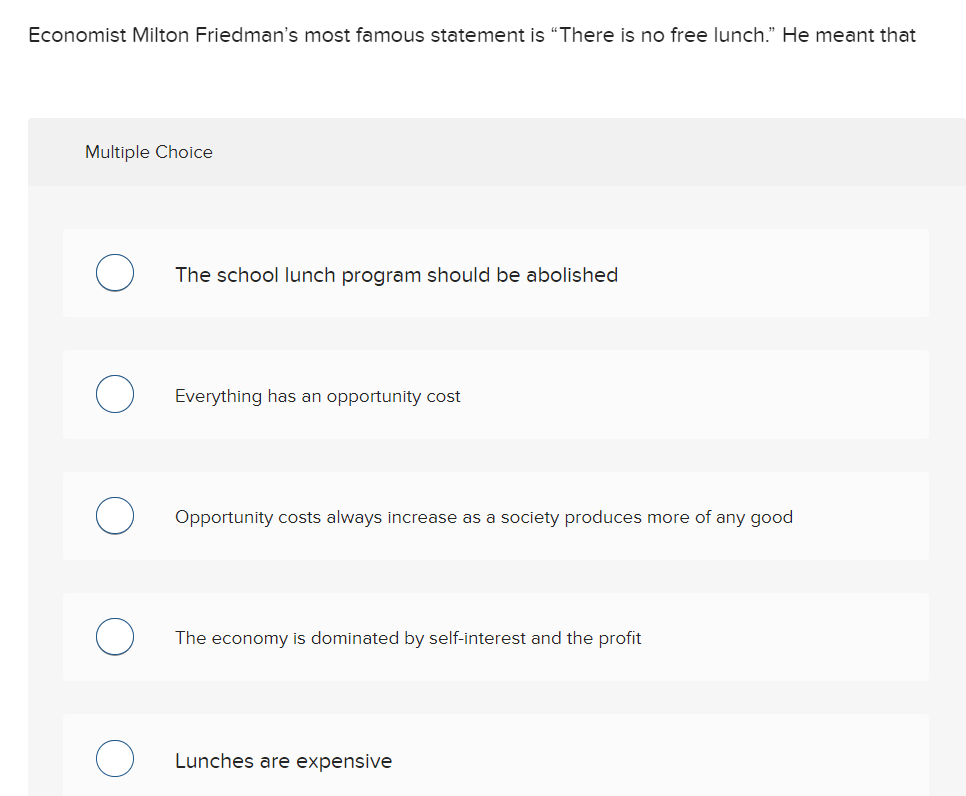The width and height of the screenshot is (966, 796).
Task: Select the radio button for expensive lunches answer
Action: [x=114, y=758]
